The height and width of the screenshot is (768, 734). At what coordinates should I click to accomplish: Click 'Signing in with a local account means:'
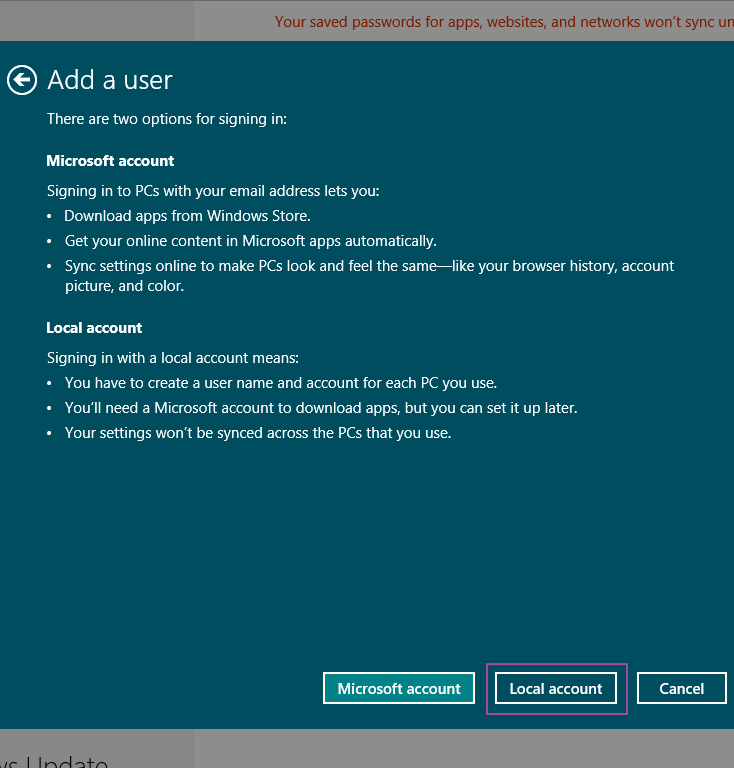[172, 358]
